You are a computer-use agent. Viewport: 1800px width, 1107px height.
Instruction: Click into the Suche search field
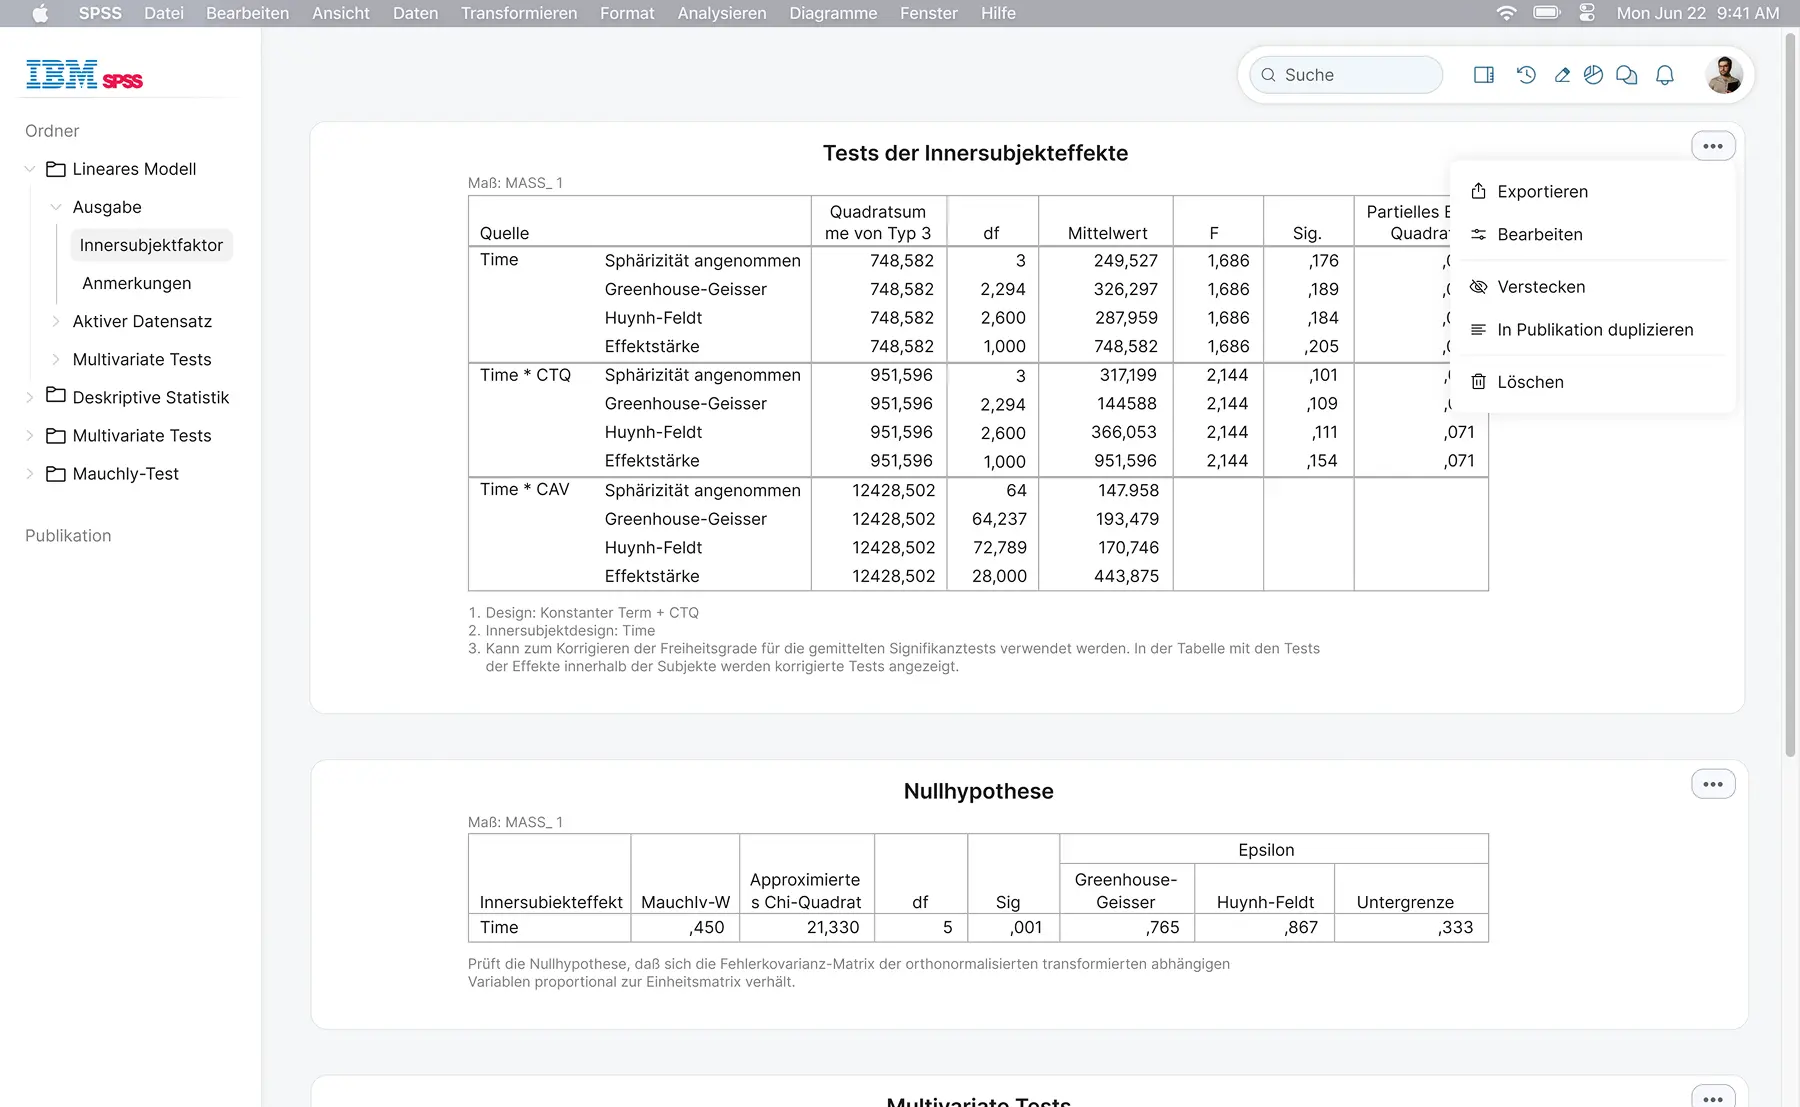1346,75
